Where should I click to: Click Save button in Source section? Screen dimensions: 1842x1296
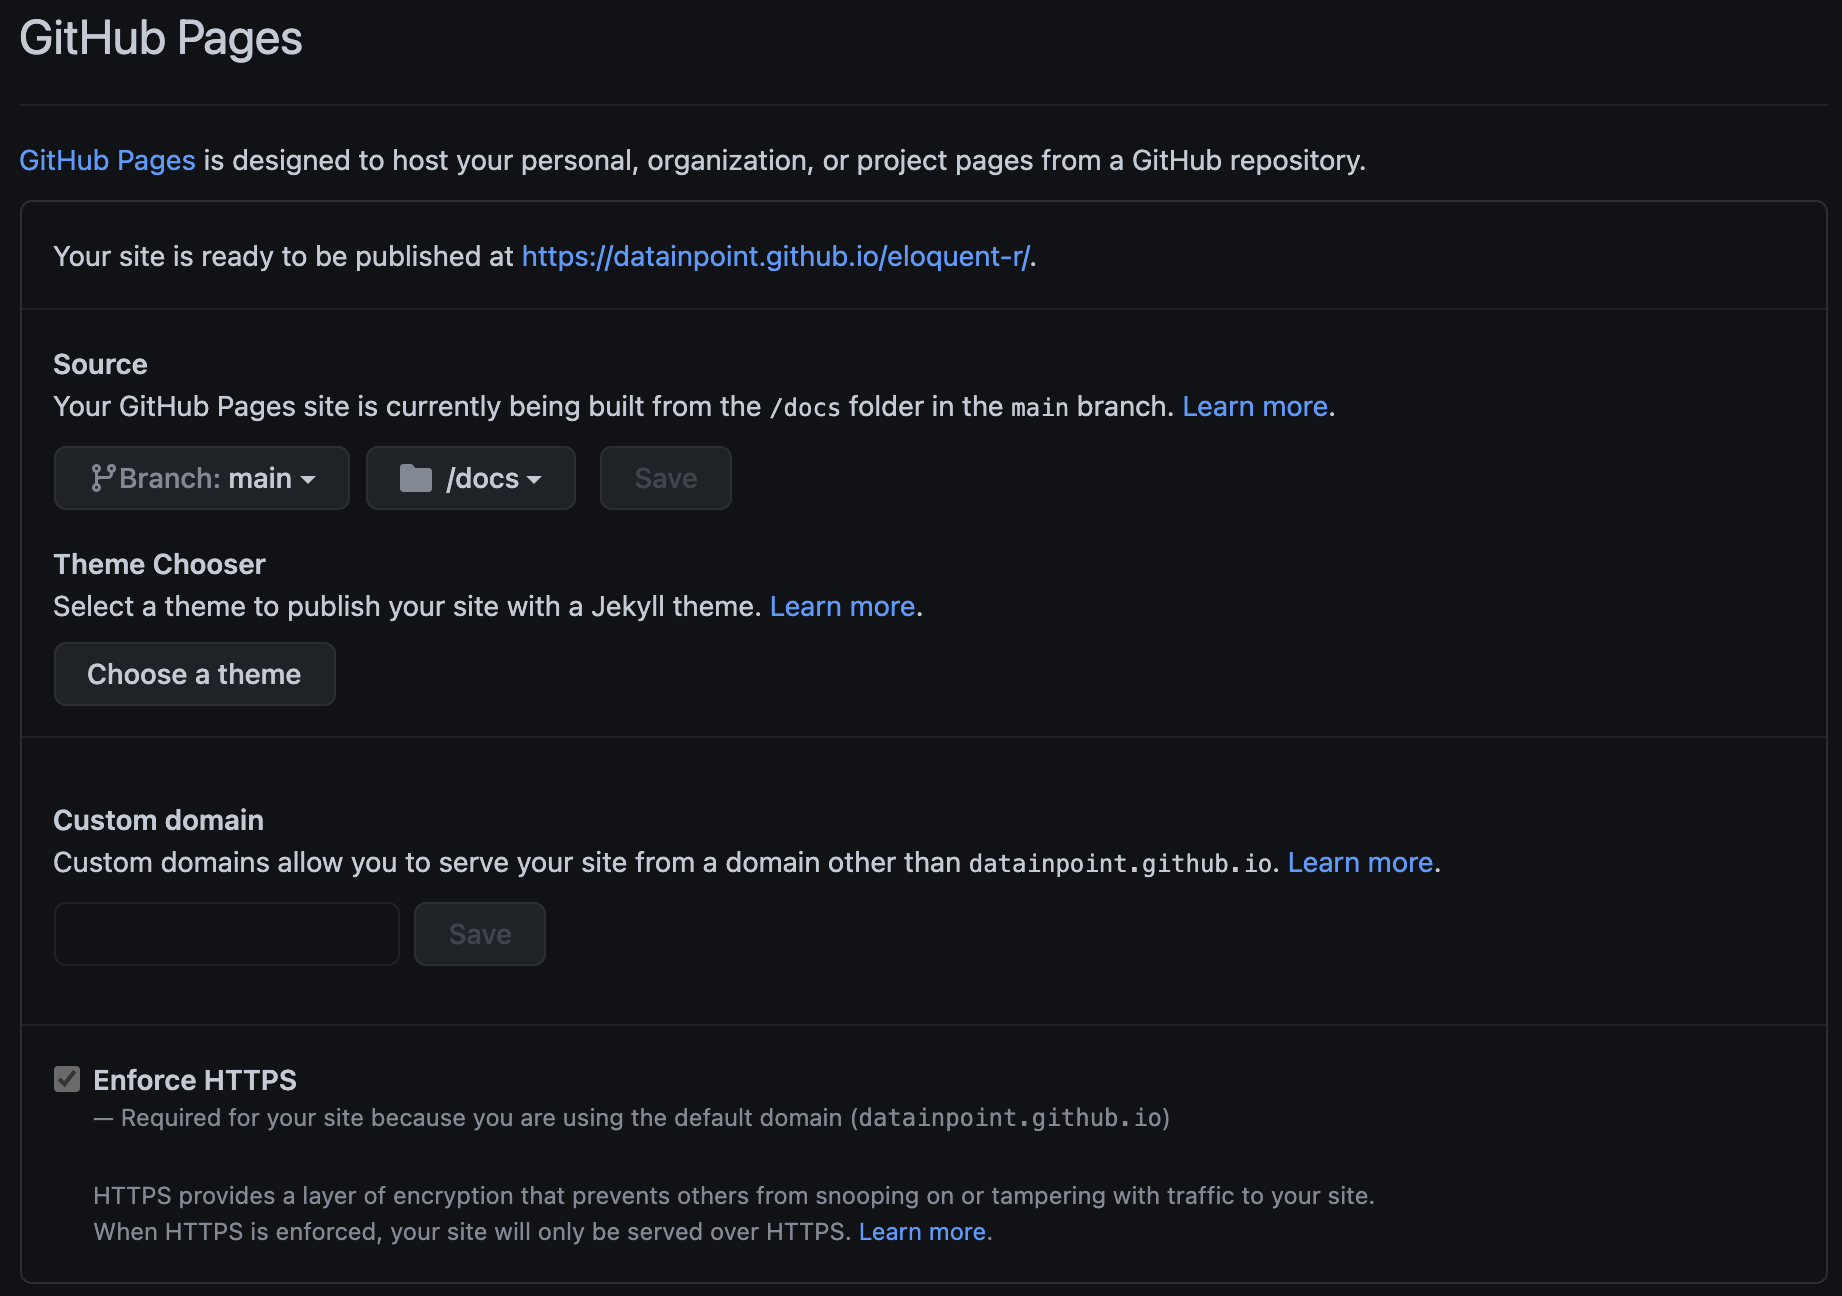point(666,478)
